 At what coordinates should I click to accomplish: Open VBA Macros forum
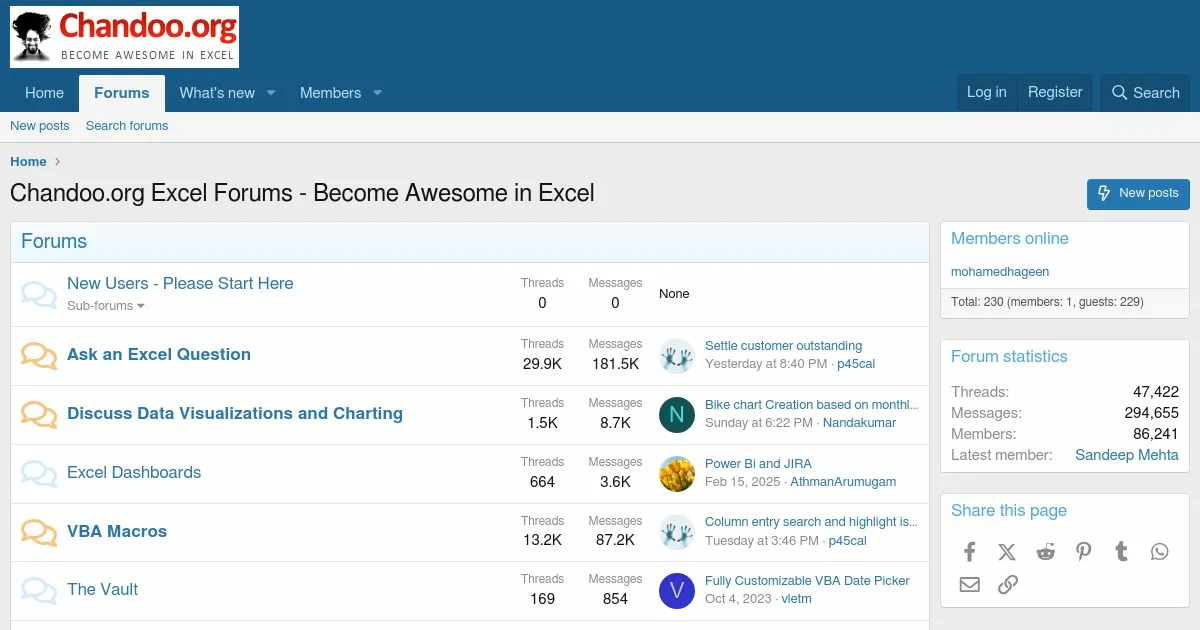[117, 532]
